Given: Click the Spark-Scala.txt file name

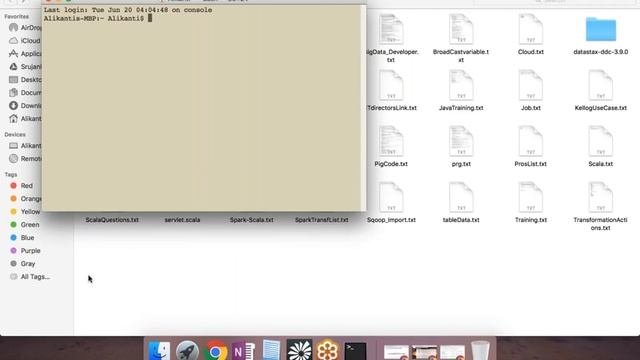Looking at the screenshot, I should point(251,220).
